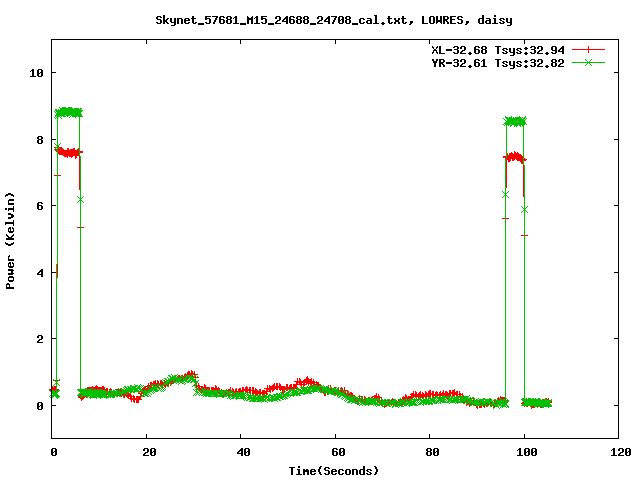This screenshot has width=640, height=480.
Task: Click y-axis tick label '4'
Action: [x=40, y=273]
